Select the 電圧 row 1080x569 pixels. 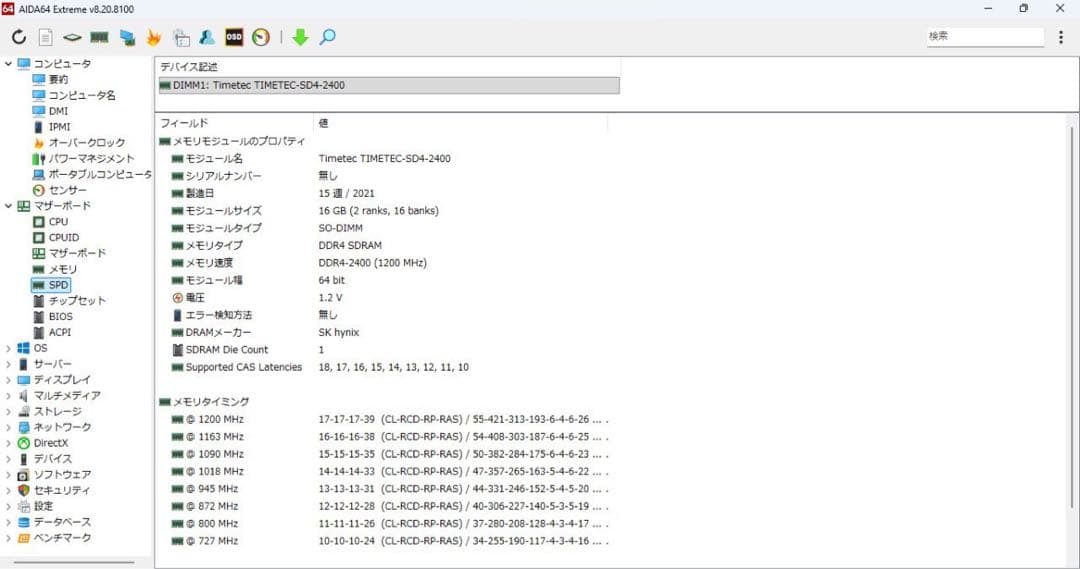pyautogui.click(x=383, y=298)
